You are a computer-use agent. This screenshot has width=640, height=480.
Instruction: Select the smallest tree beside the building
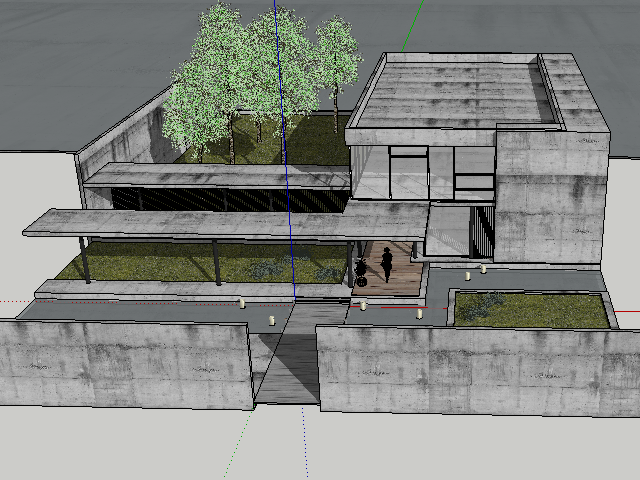point(337,69)
